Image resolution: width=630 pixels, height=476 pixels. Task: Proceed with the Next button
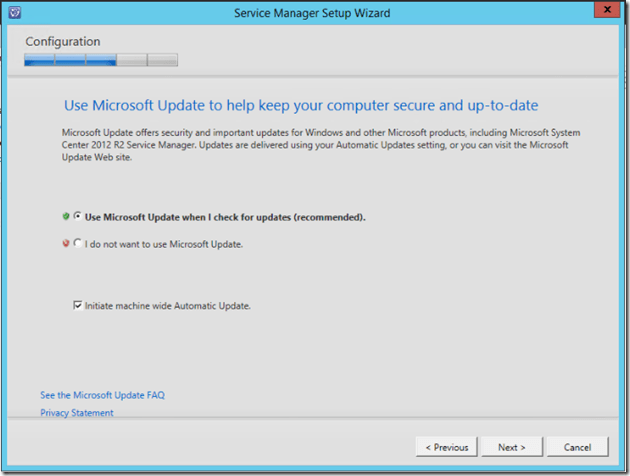click(x=511, y=447)
